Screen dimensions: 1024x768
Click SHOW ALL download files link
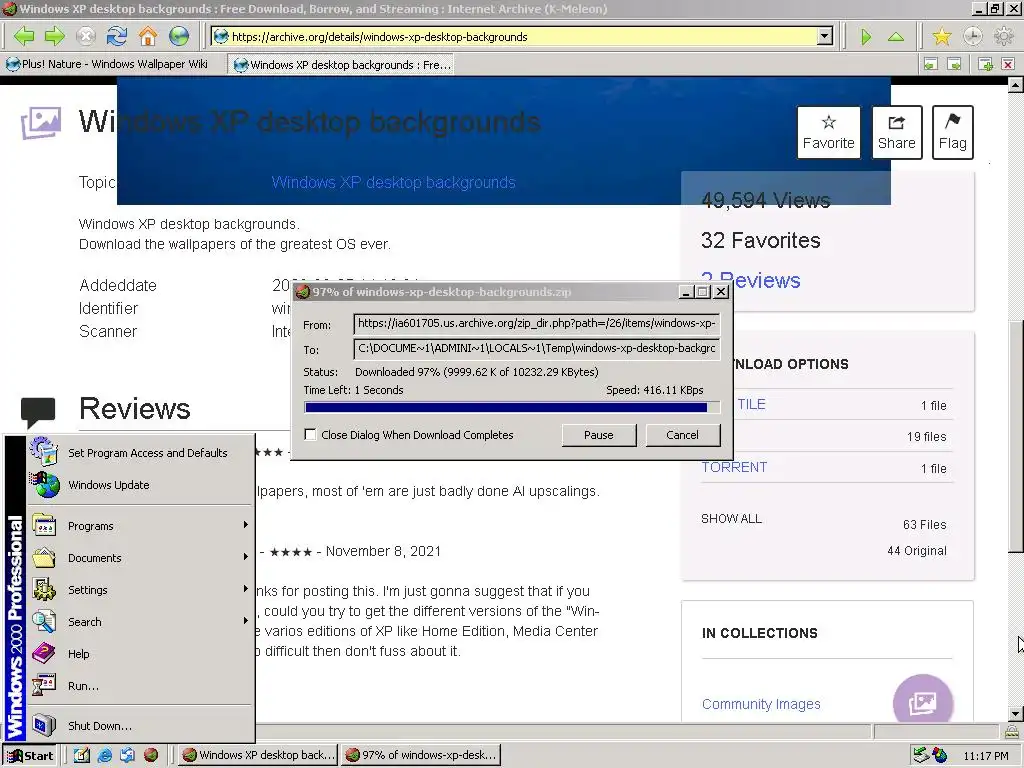731,519
